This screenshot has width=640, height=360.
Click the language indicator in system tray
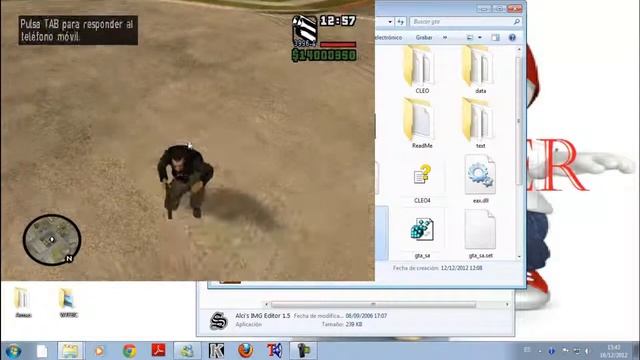click(527, 350)
